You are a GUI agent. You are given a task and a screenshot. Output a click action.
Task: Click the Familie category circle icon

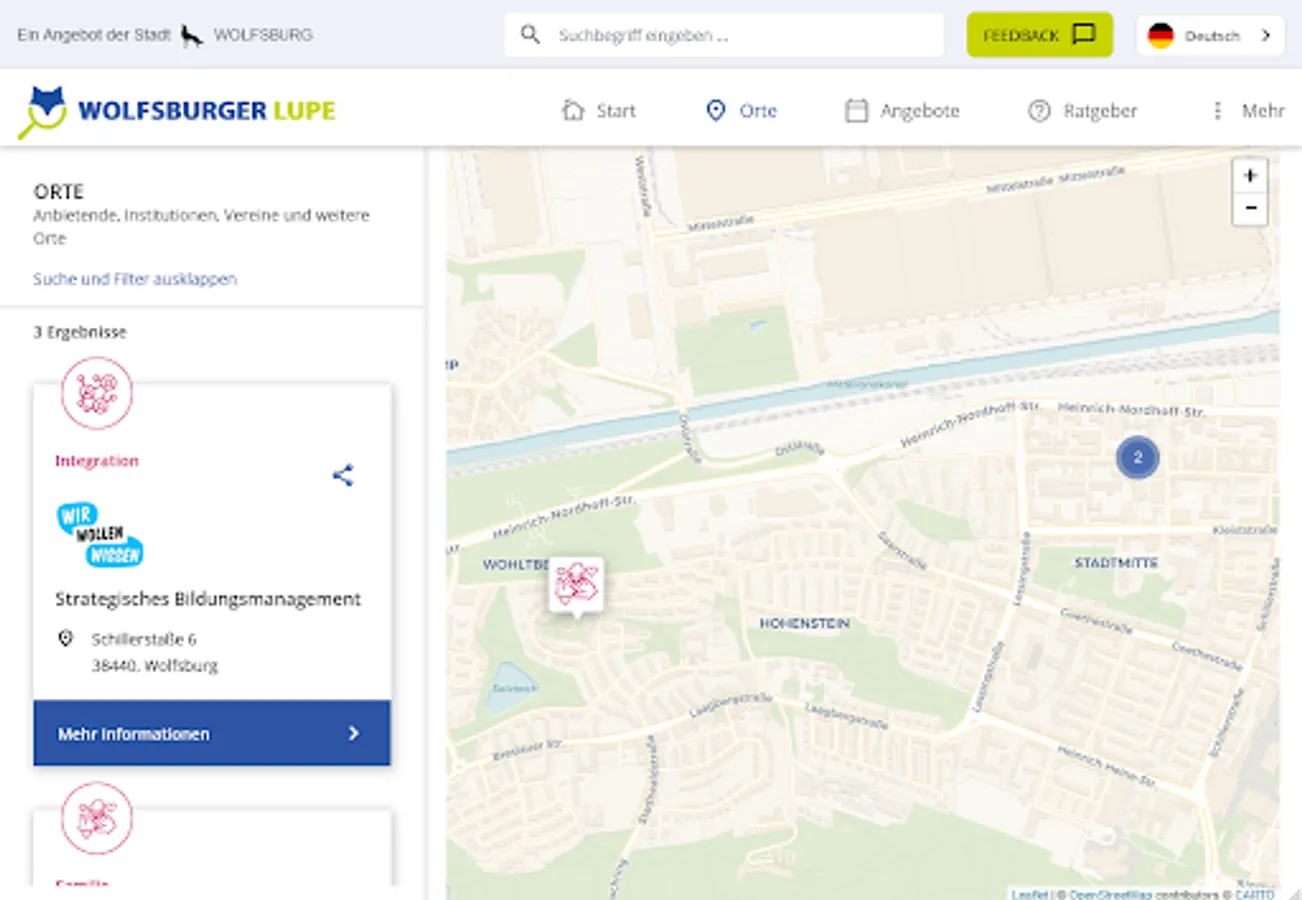97,818
